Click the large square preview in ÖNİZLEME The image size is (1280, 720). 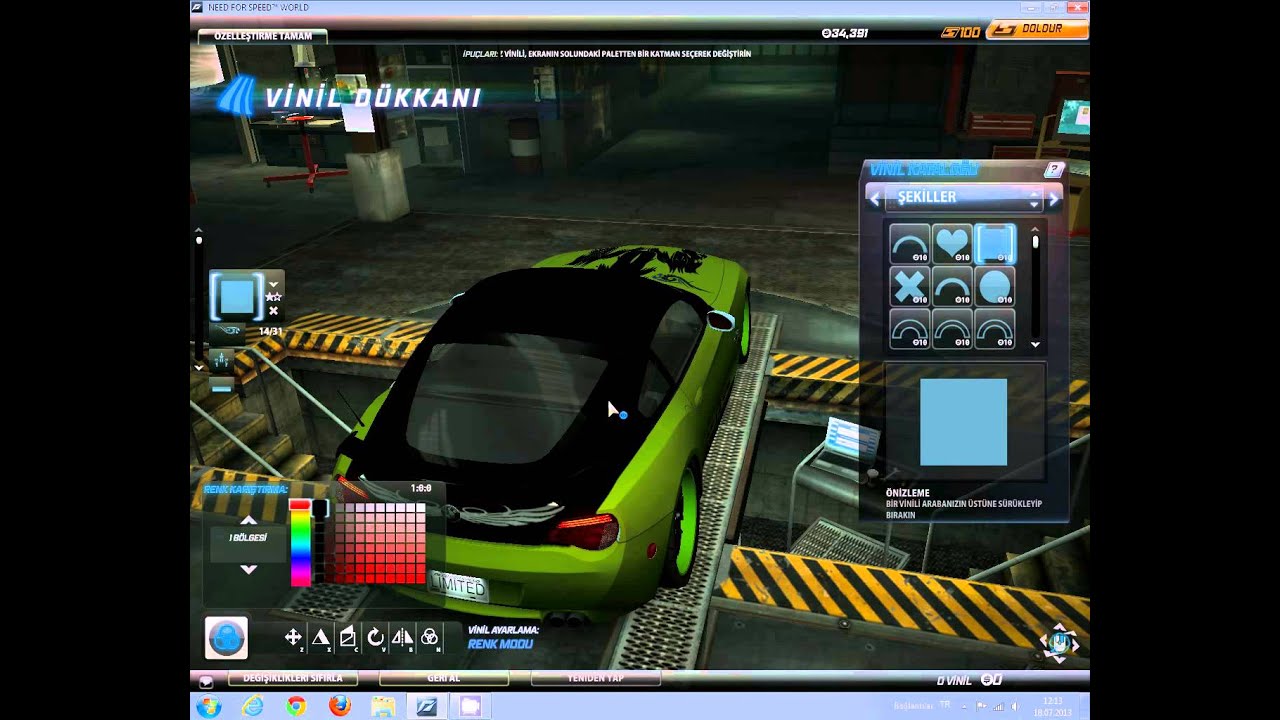[x=963, y=422]
